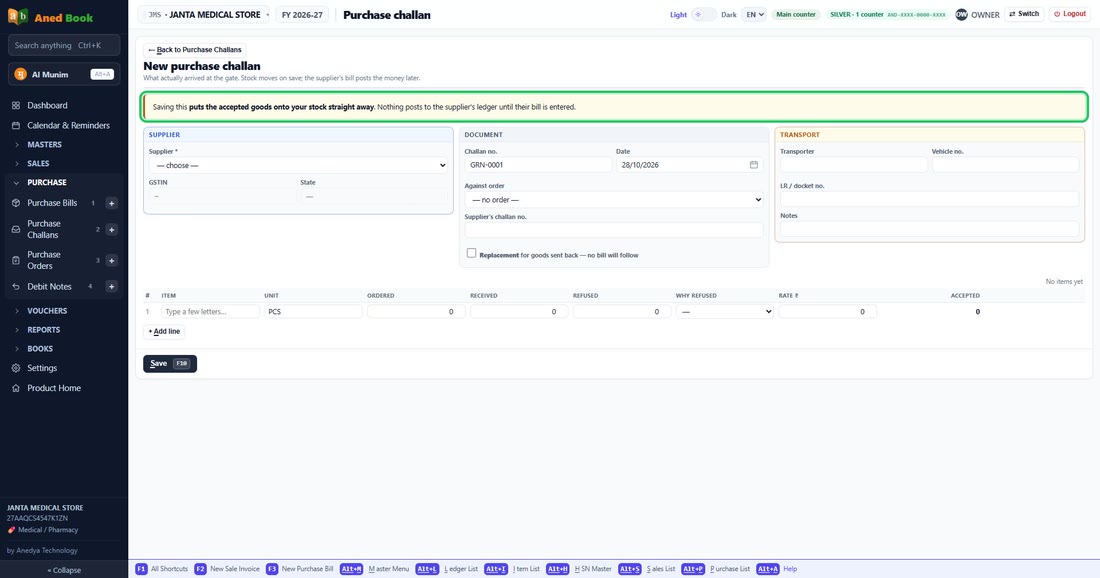Collapse the sidebar

coord(64,570)
